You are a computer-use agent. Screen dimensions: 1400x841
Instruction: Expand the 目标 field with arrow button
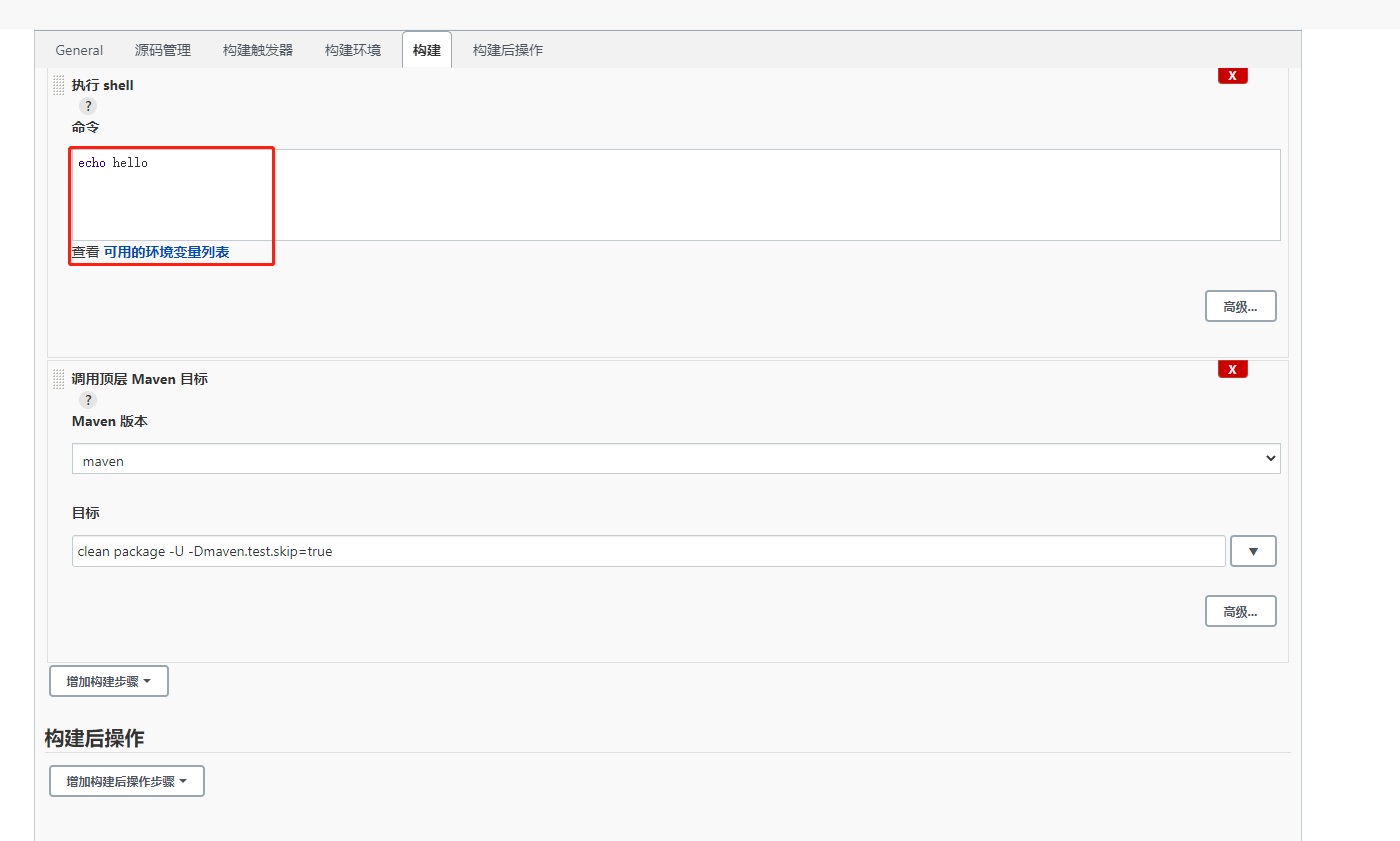click(x=1253, y=551)
